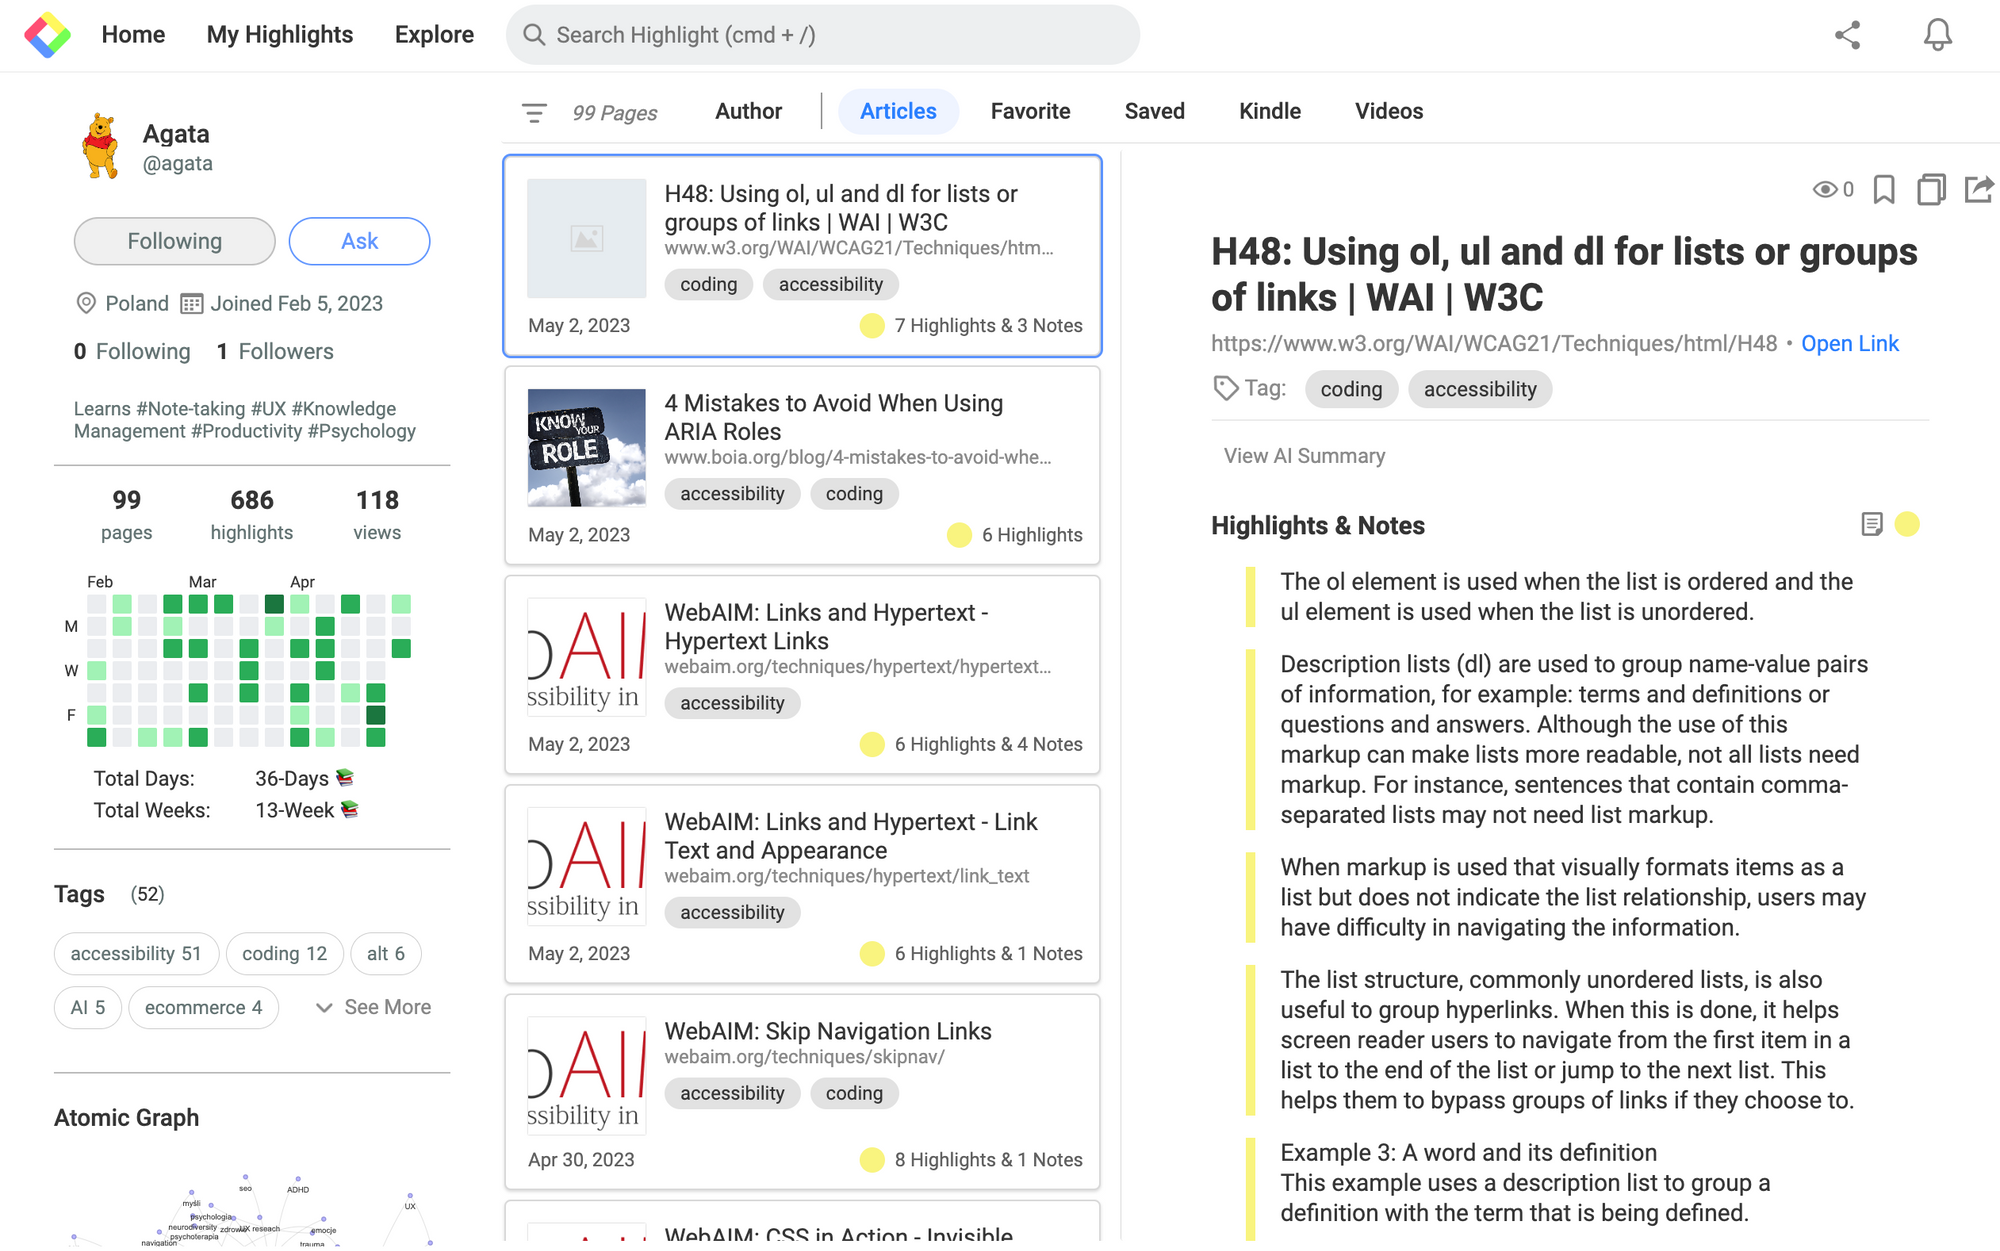Click the share icon in top bar
Screen dimensions: 2000x1251
point(1847,35)
